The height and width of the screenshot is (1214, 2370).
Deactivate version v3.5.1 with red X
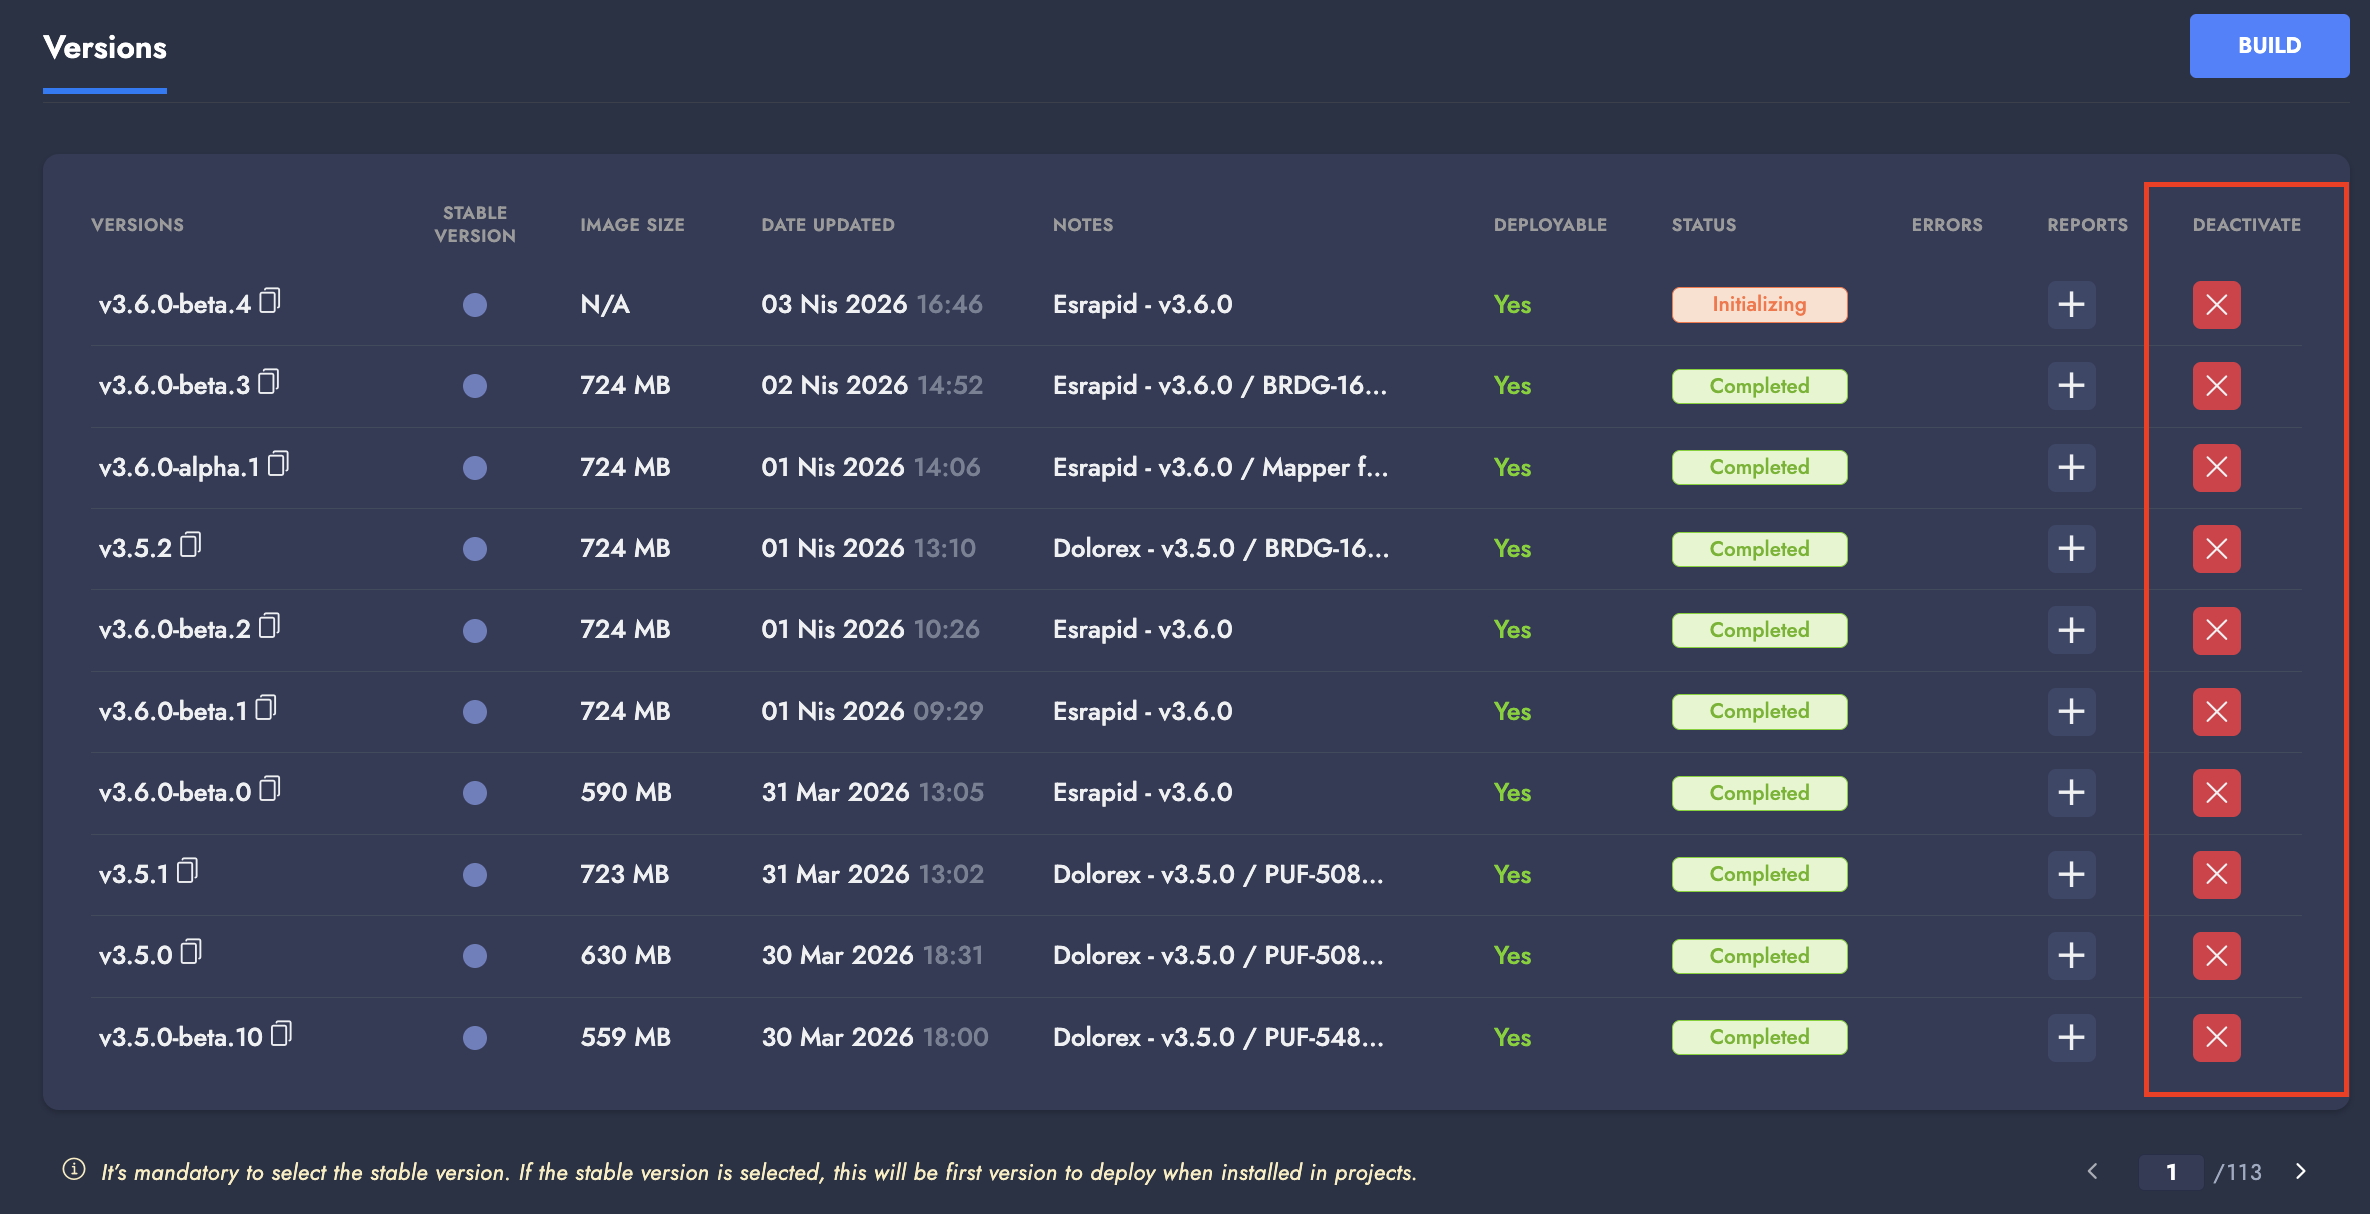point(2216,874)
